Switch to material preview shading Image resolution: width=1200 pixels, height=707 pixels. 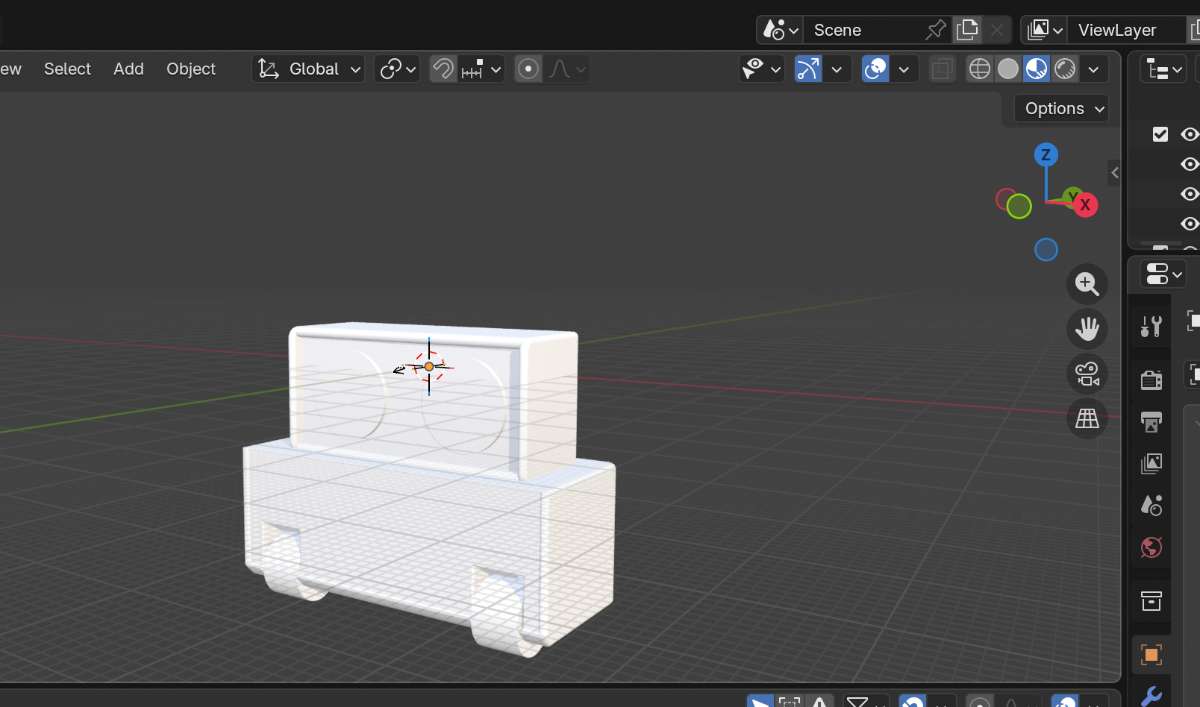(1037, 69)
